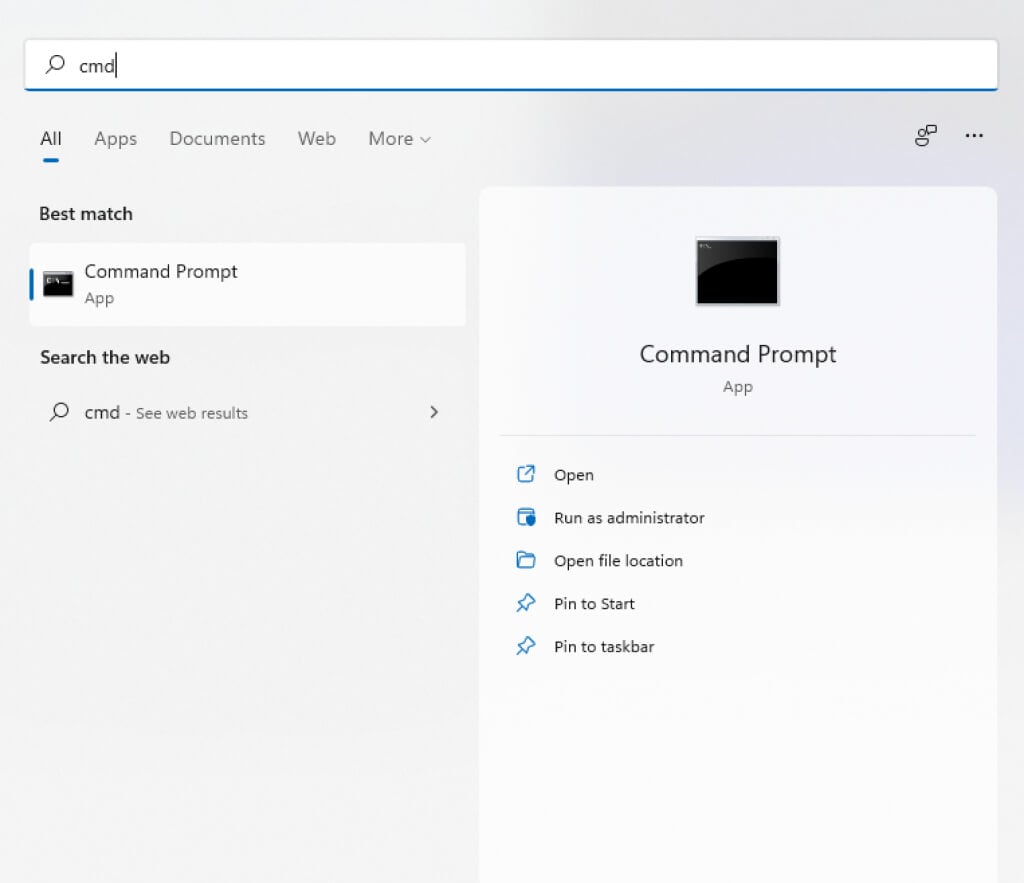Click the magnifier icon in the search box
The width and height of the screenshot is (1024, 883).
tap(55, 65)
